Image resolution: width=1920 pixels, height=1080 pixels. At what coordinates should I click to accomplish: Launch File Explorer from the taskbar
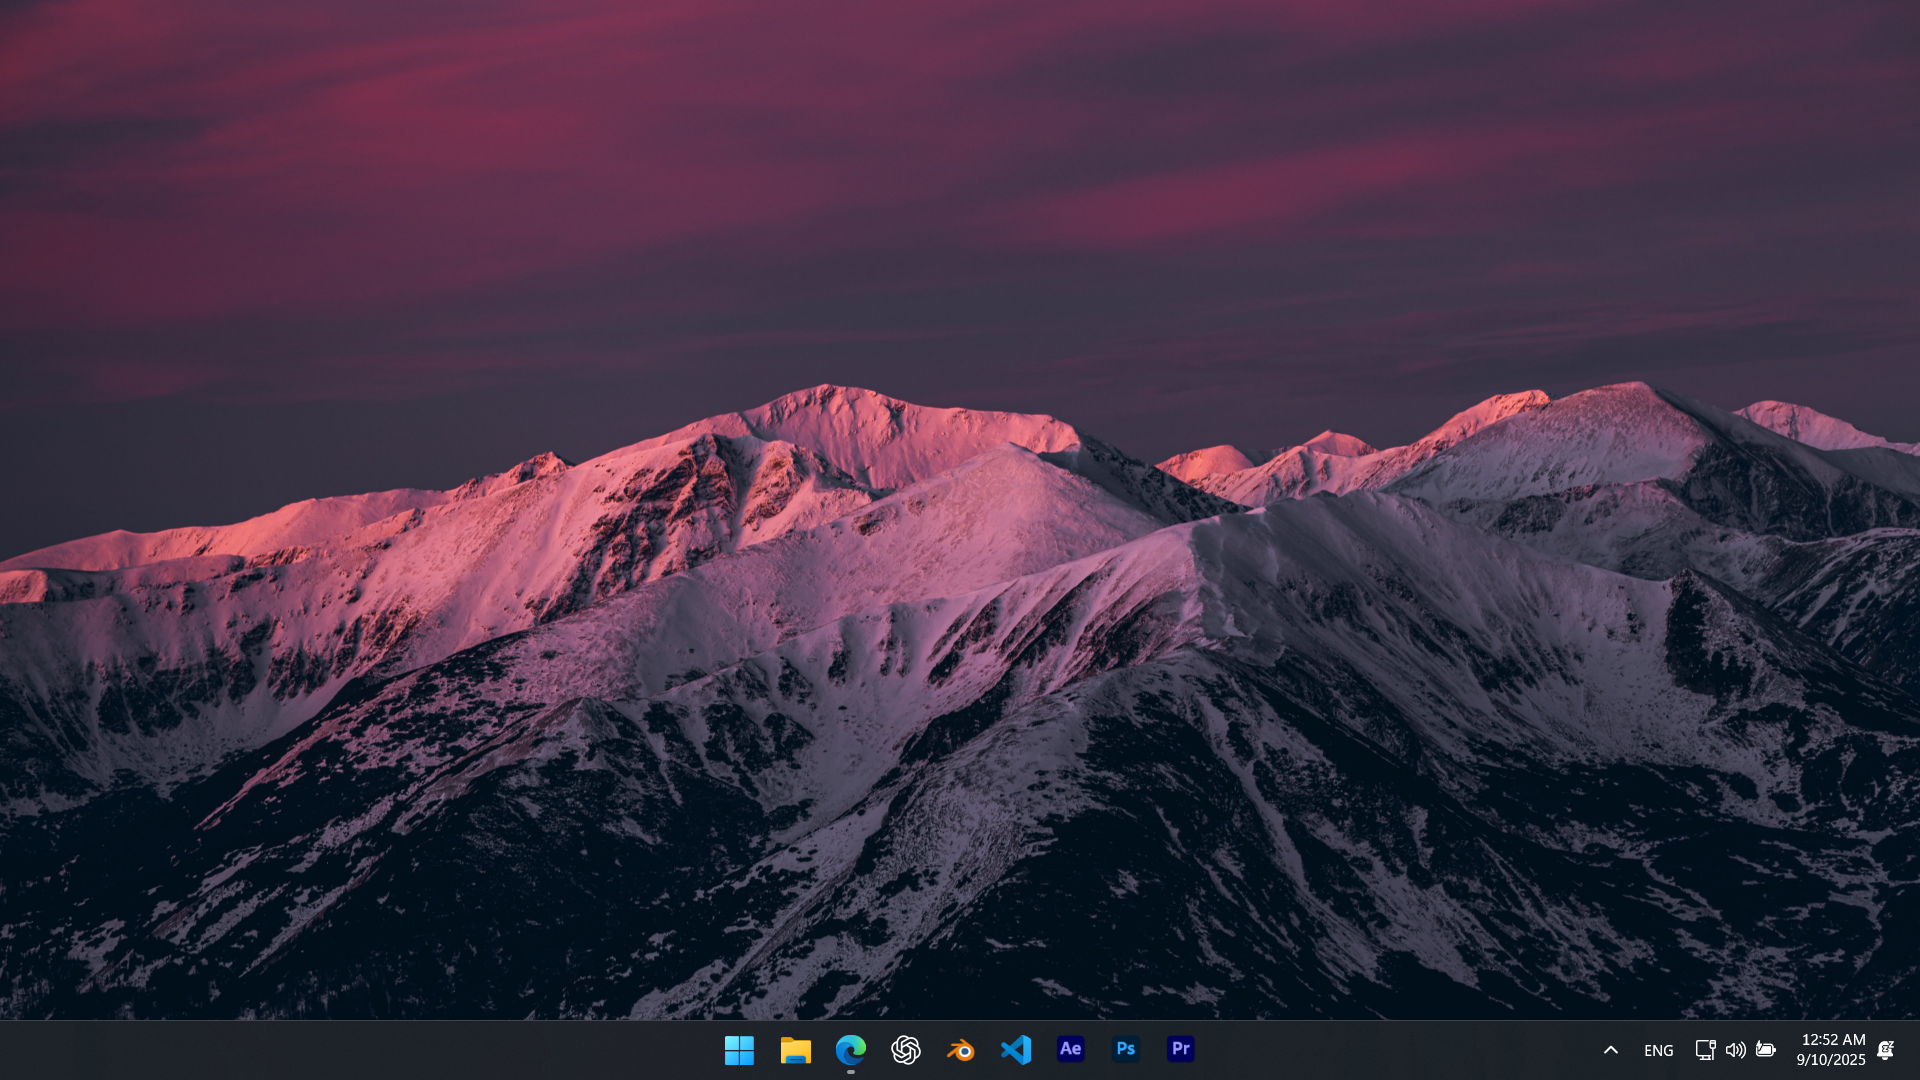click(795, 1050)
